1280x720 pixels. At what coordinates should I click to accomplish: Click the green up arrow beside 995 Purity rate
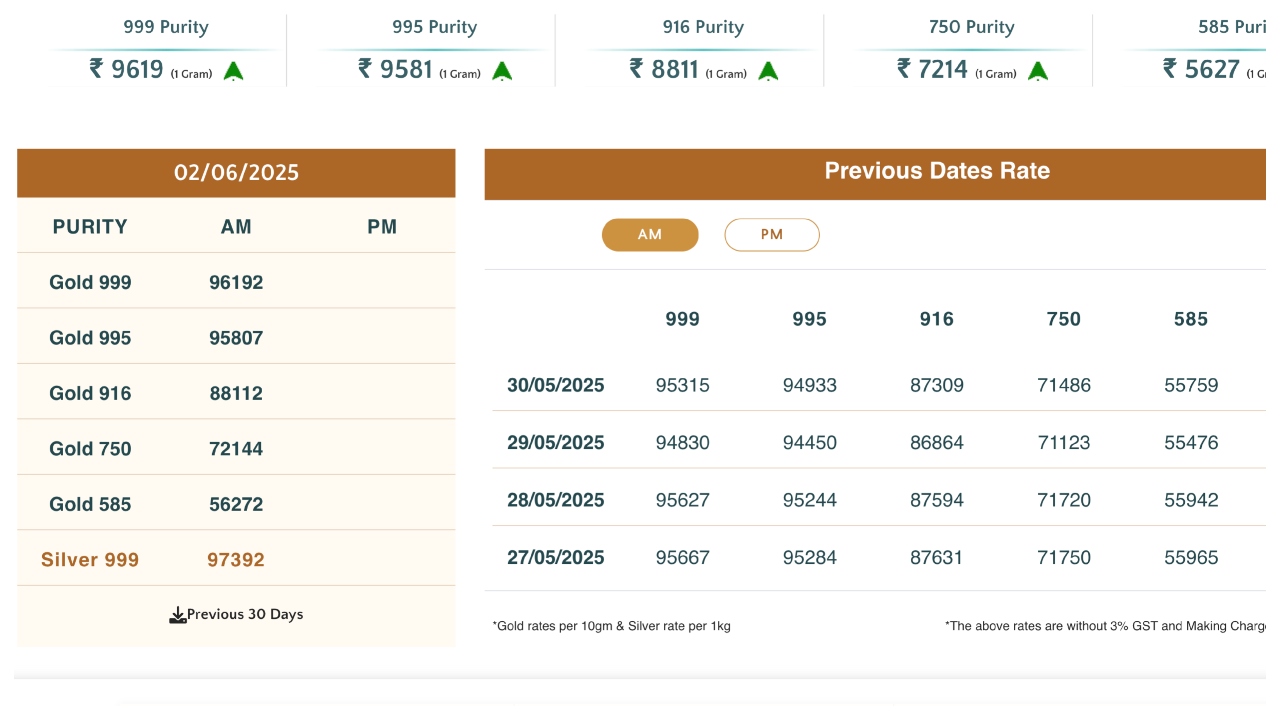pyautogui.click(x=502, y=71)
